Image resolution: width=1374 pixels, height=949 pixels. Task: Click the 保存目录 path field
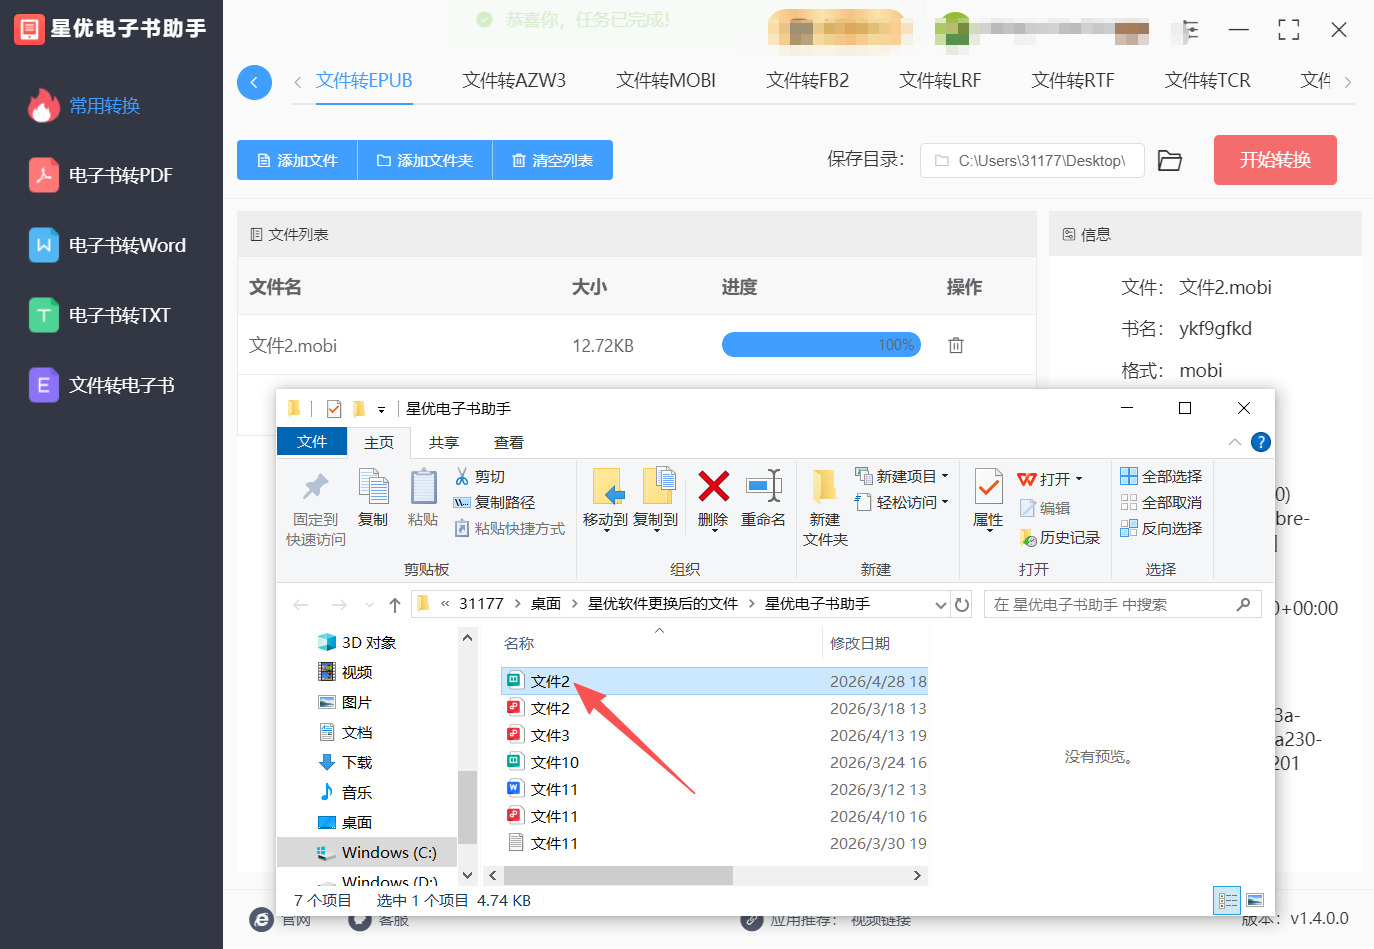1032,160
